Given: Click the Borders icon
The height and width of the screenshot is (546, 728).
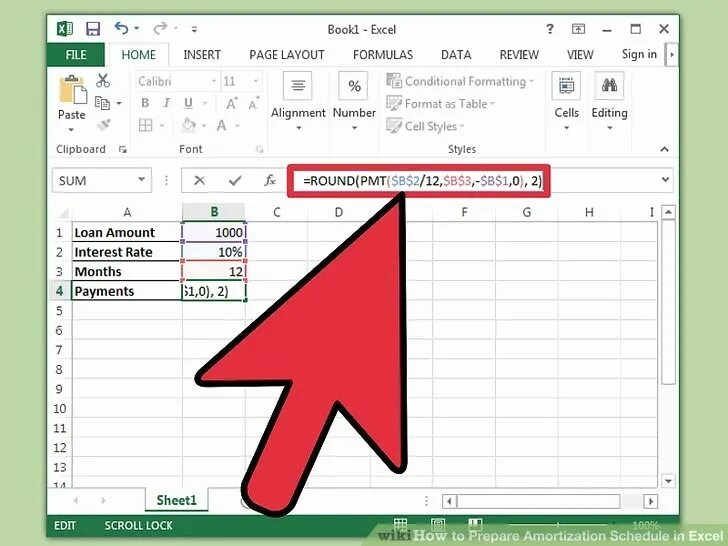Looking at the screenshot, I should (145, 125).
